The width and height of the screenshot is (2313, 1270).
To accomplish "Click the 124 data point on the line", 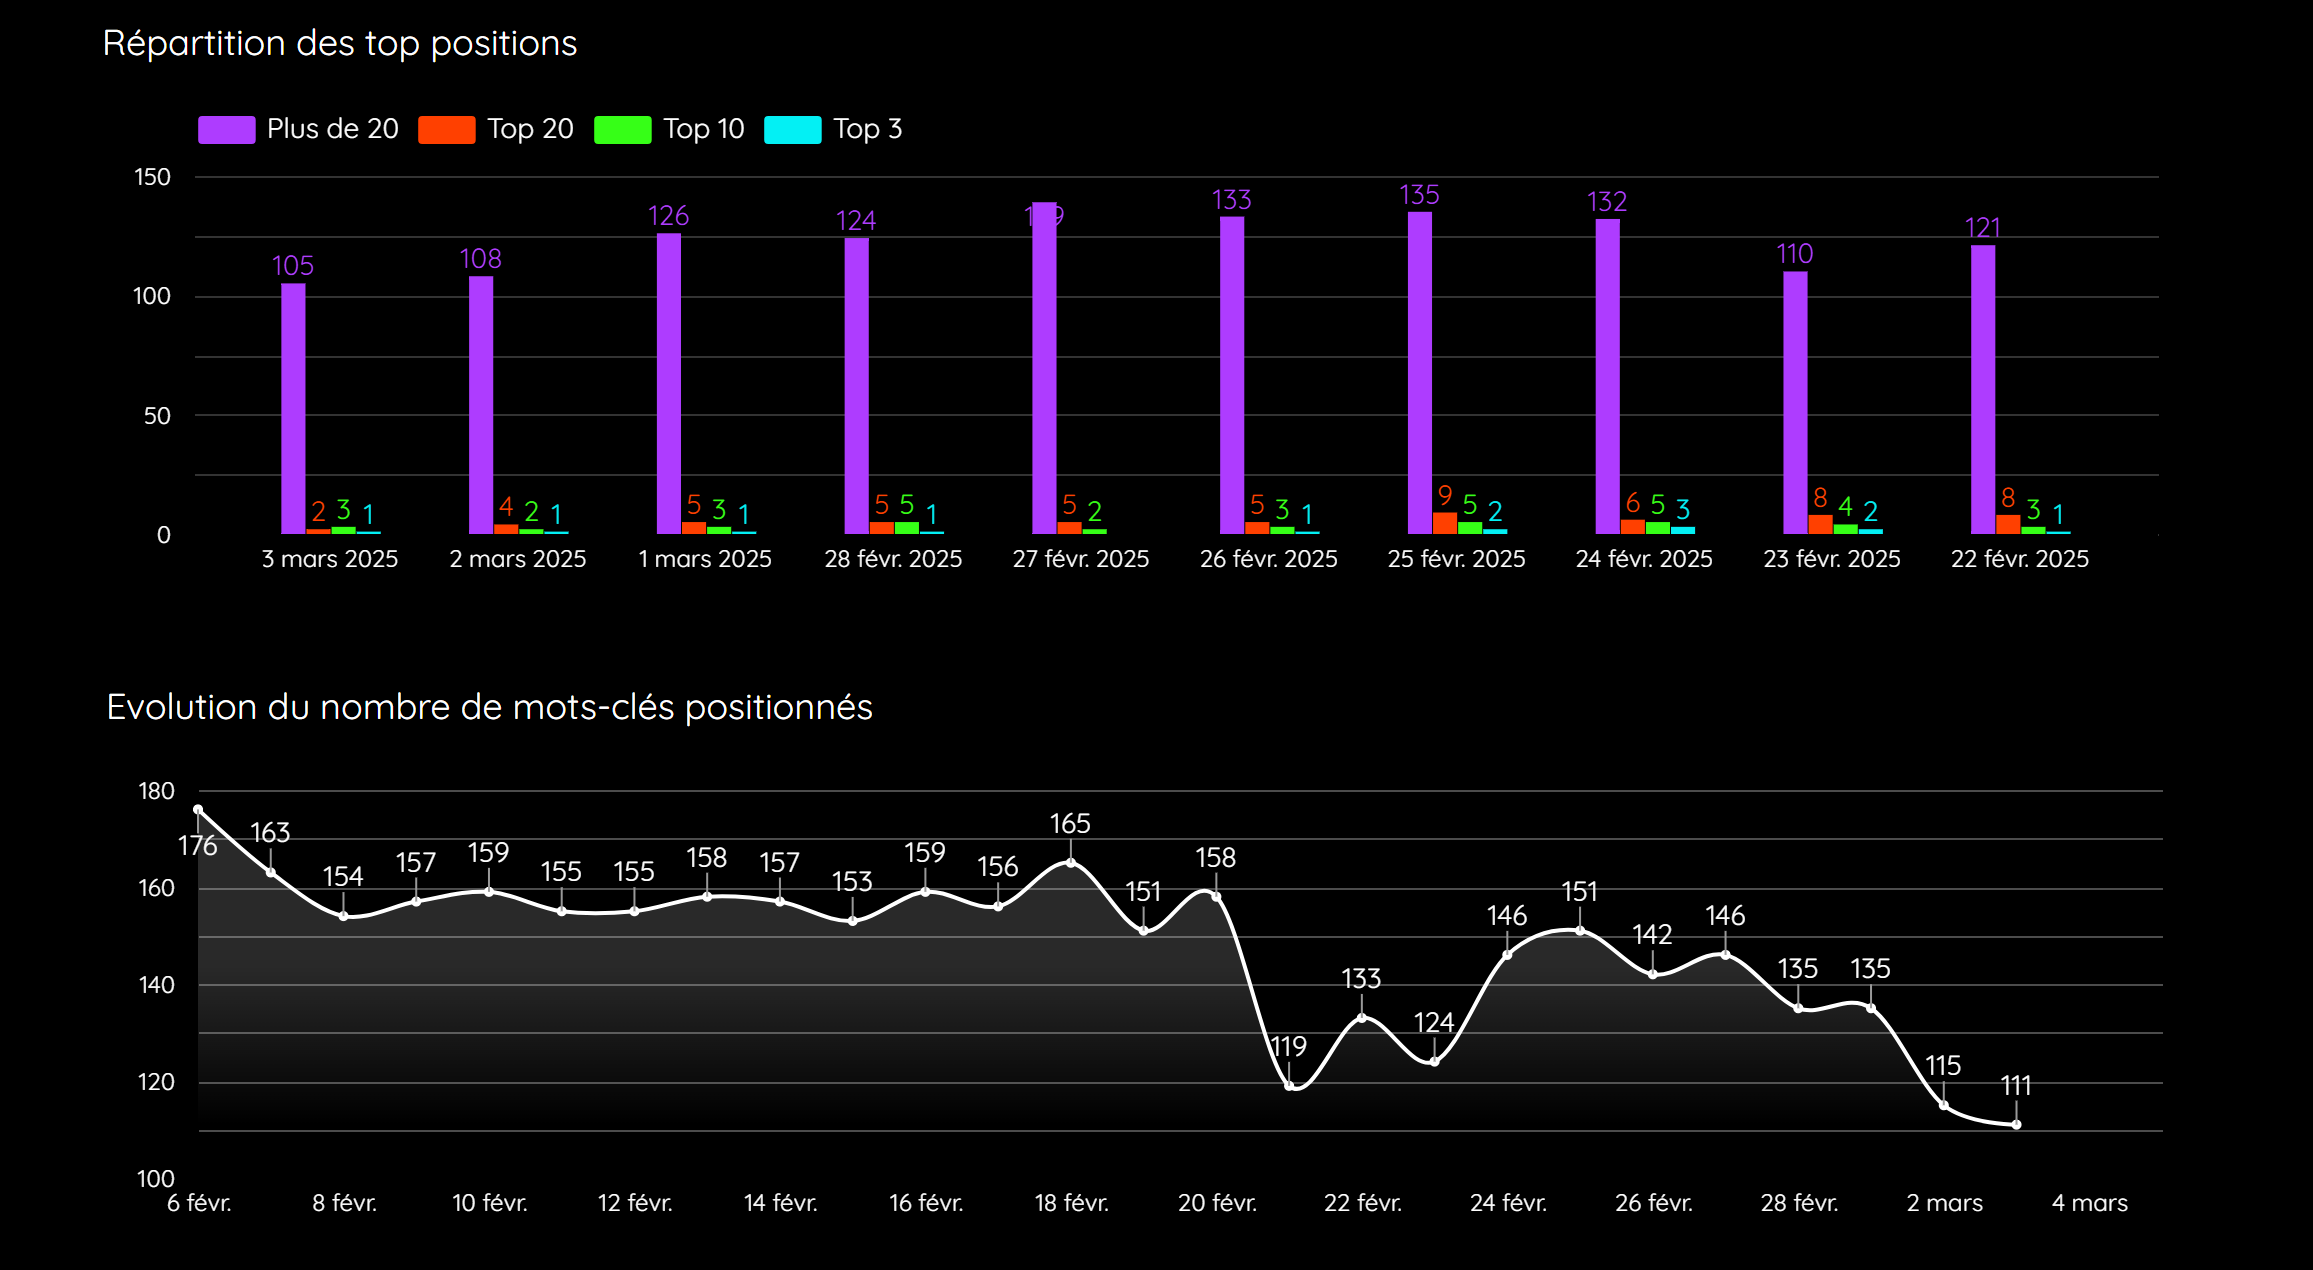I will point(1434,1062).
